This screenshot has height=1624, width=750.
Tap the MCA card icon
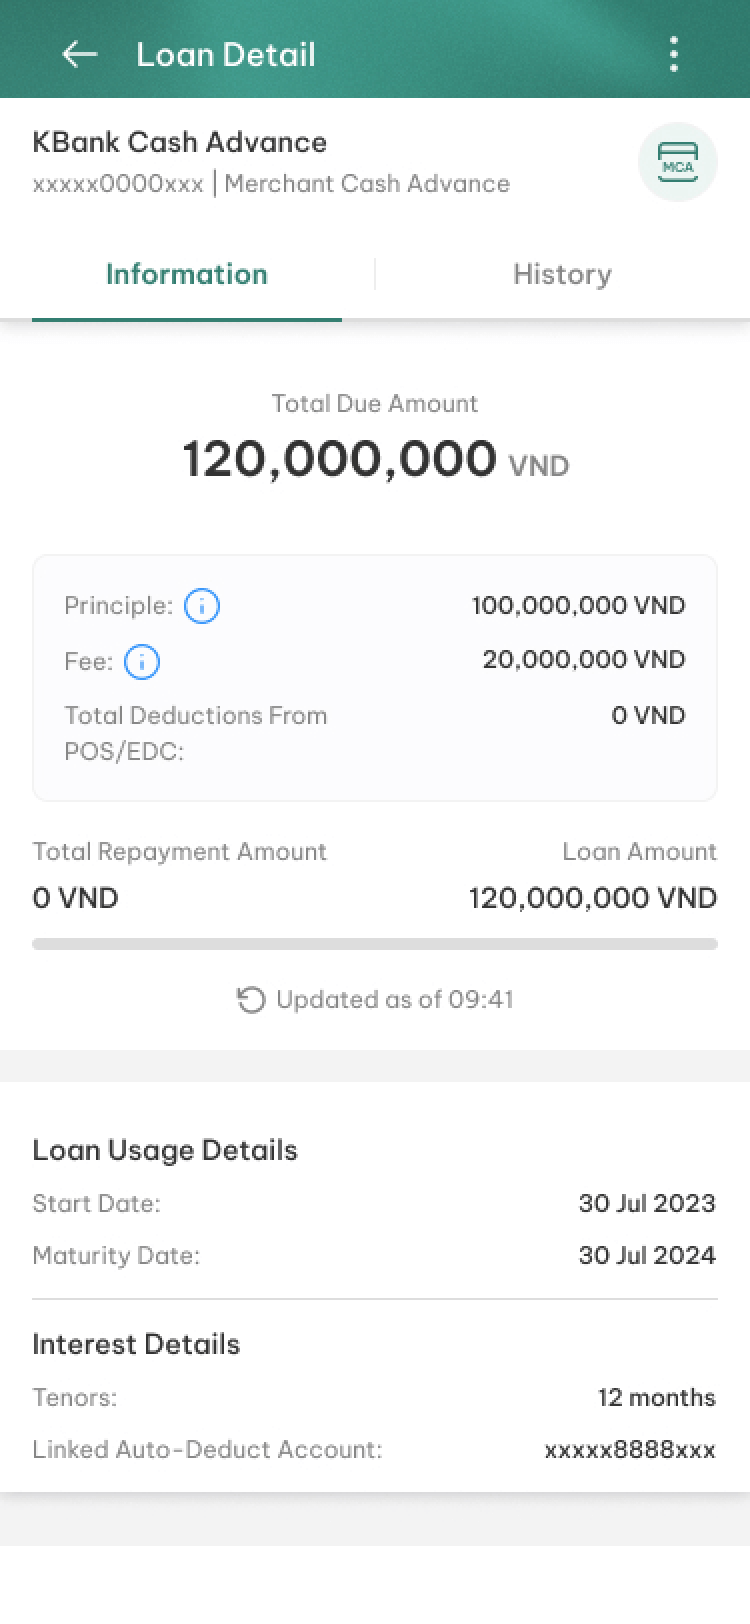[x=678, y=162]
